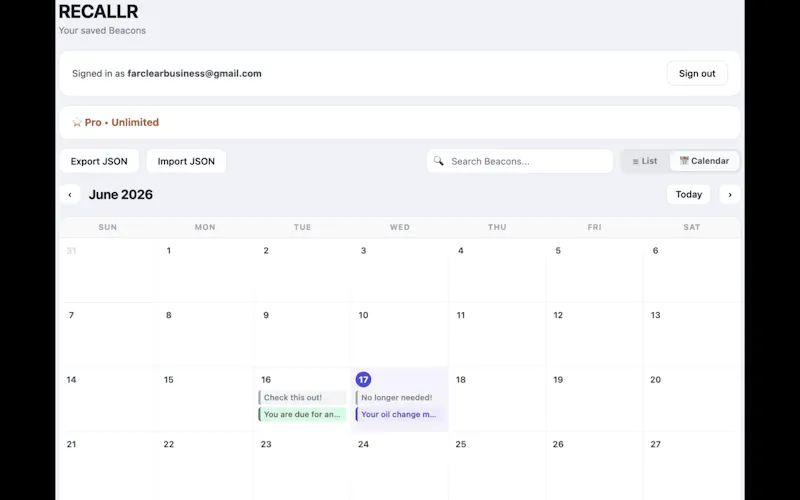Click the search magnifier icon
The image size is (800, 500).
click(x=438, y=161)
